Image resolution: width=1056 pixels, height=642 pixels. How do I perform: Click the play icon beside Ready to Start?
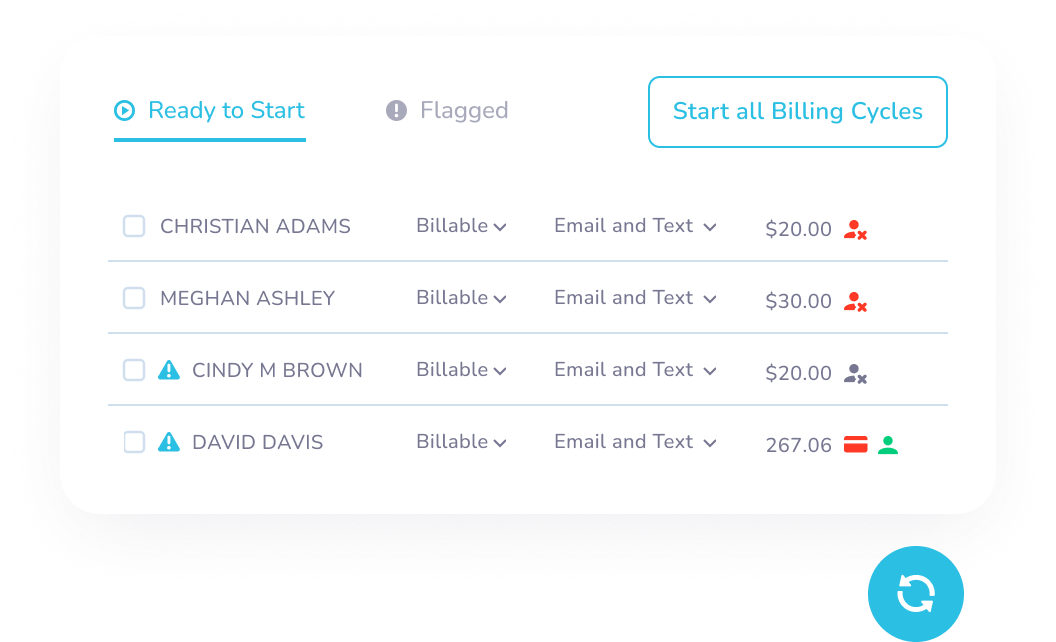click(124, 111)
